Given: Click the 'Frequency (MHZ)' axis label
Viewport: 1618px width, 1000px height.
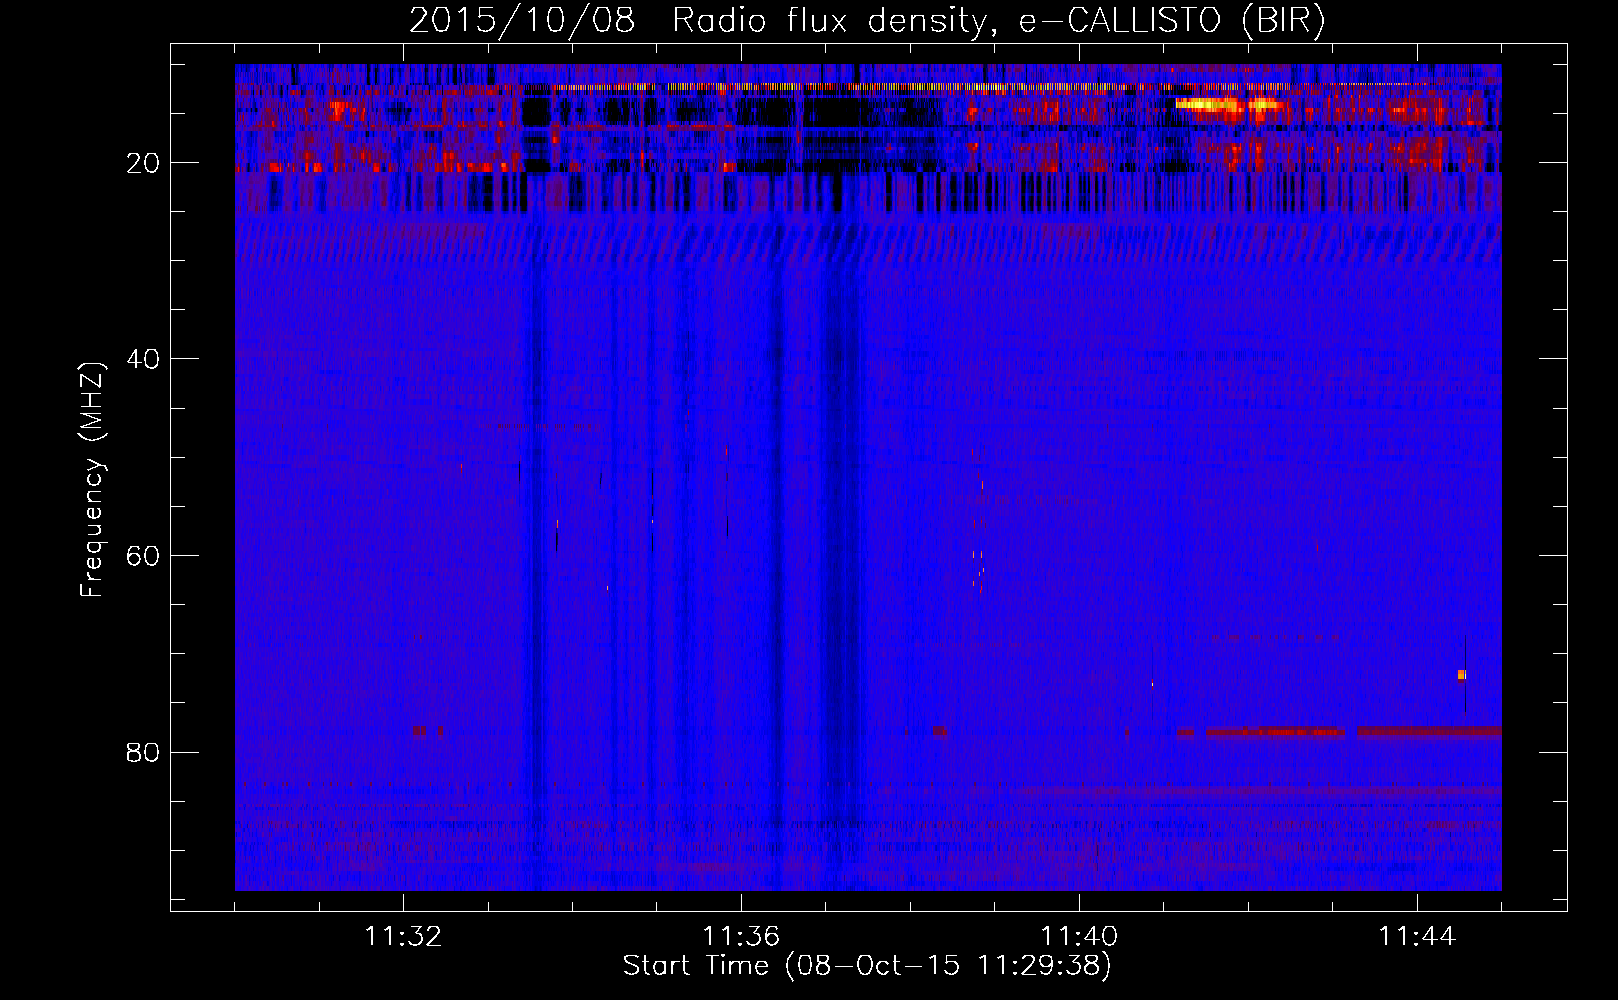Looking at the screenshot, I should tap(92, 480).
